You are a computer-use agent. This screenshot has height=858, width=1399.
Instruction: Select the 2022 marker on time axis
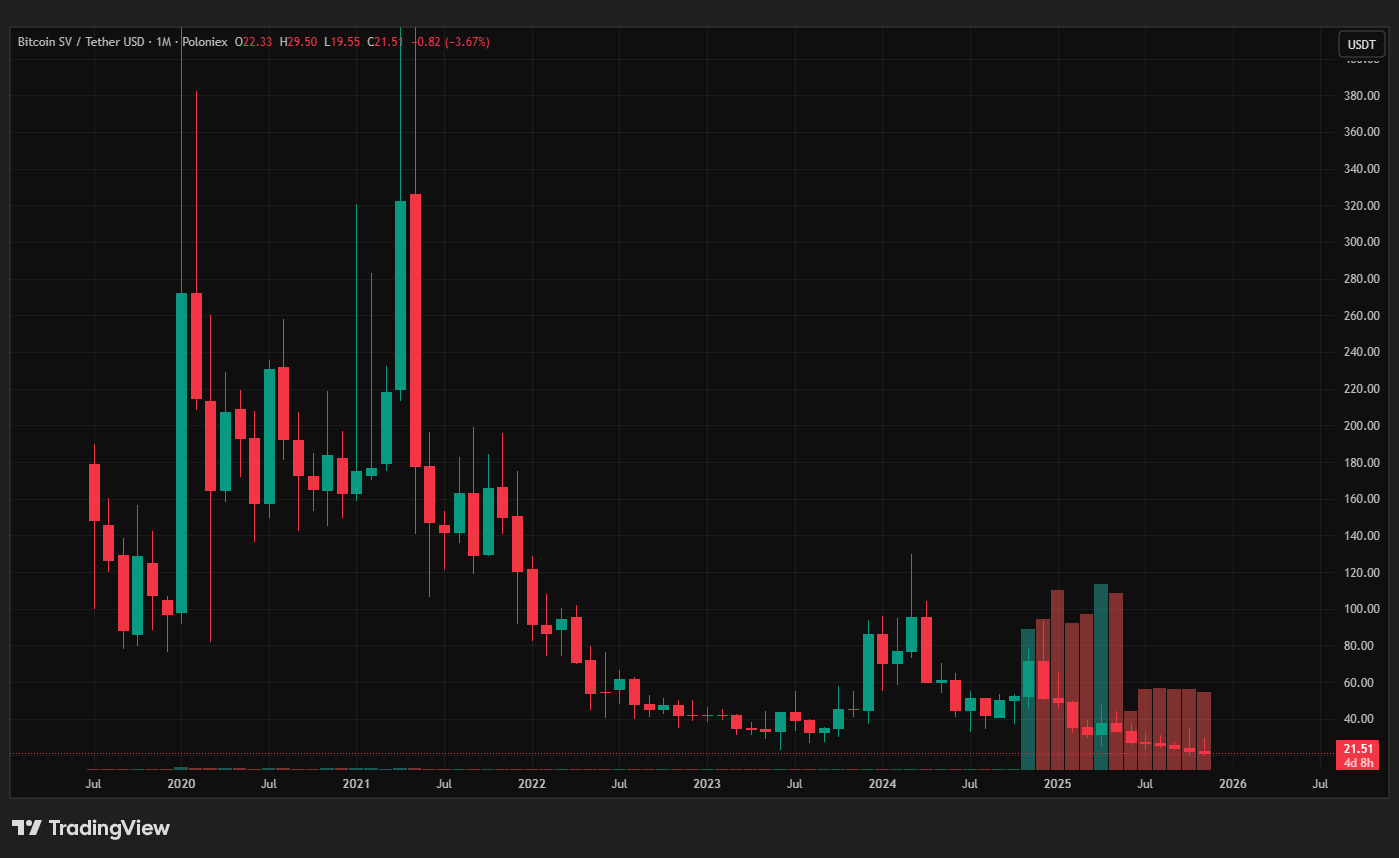[x=531, y=784]
